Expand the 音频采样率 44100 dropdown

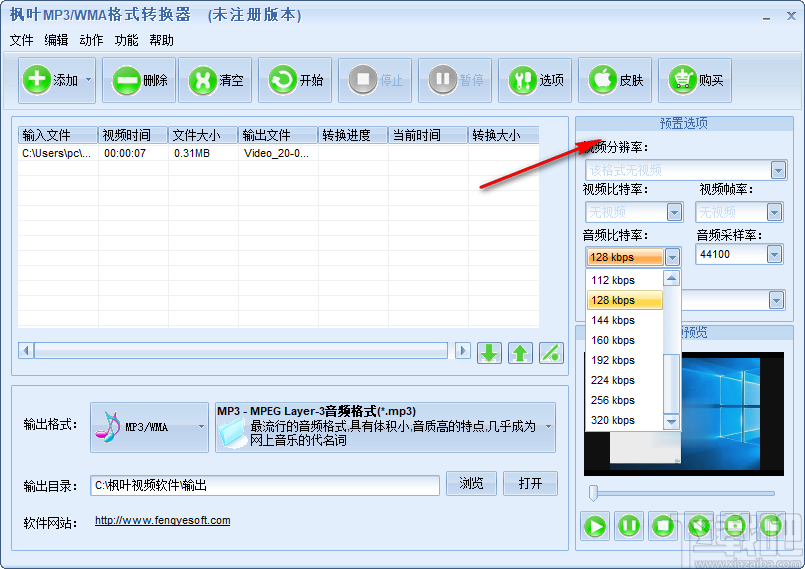774,254
